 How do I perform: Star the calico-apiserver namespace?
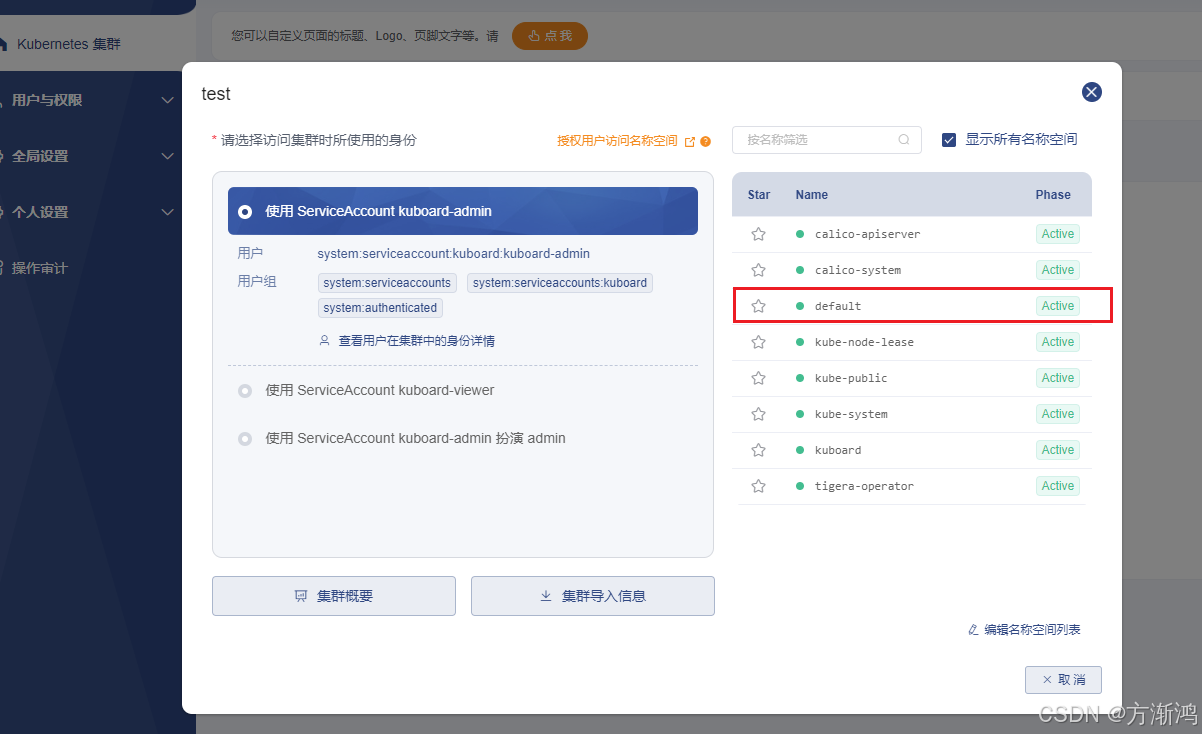tap(758, 234)
